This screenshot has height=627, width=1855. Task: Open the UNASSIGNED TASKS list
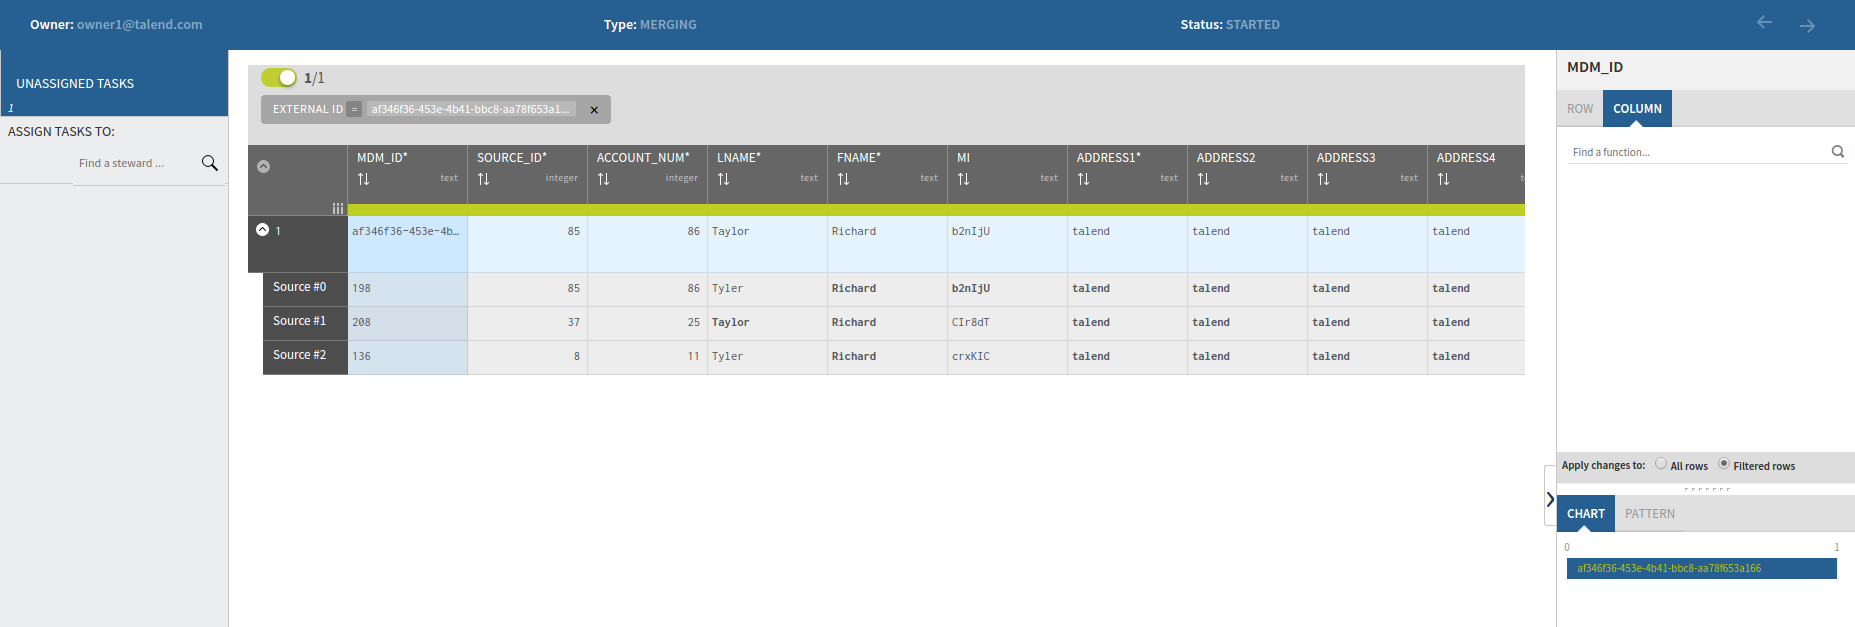pyautogui.click(x=75, y=84)
